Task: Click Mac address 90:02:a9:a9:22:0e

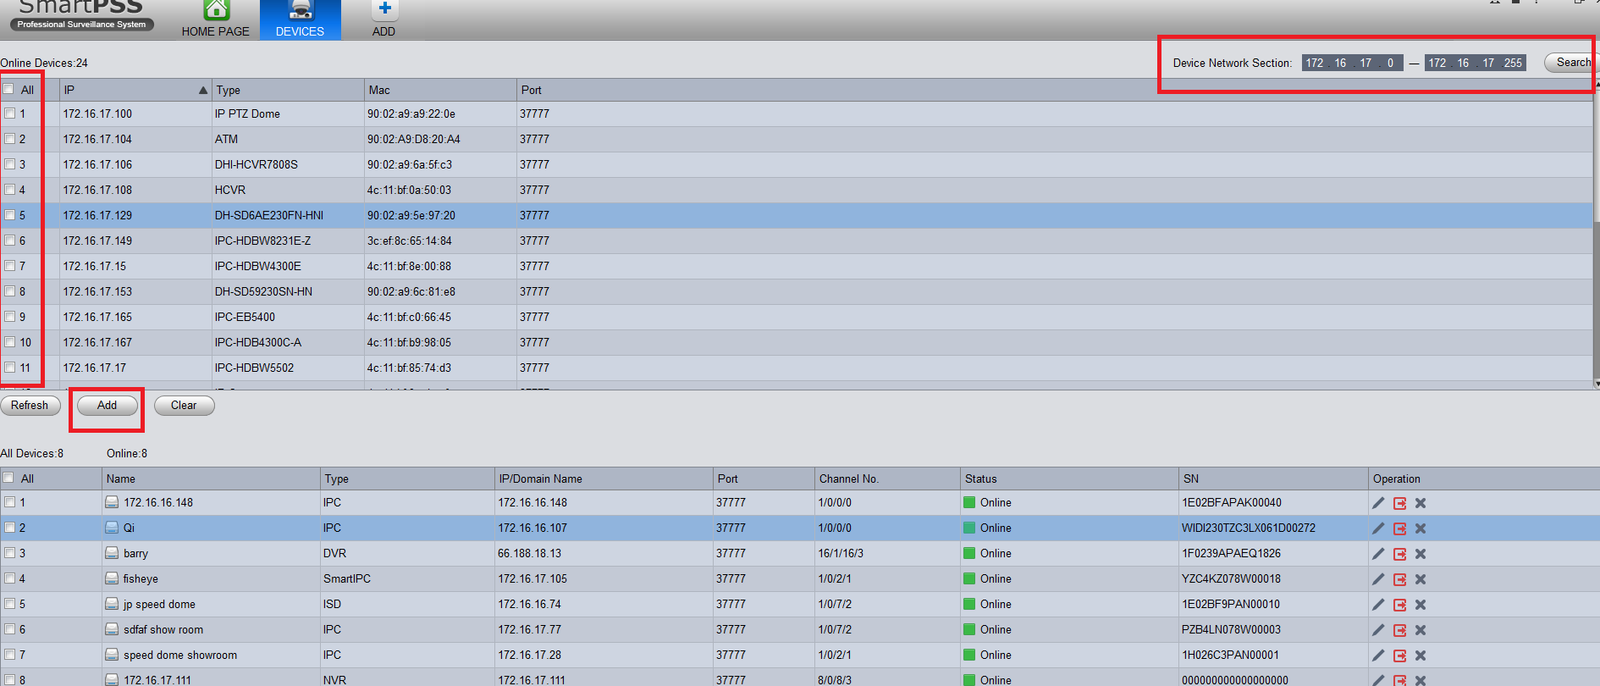Action: pos(411,114)
